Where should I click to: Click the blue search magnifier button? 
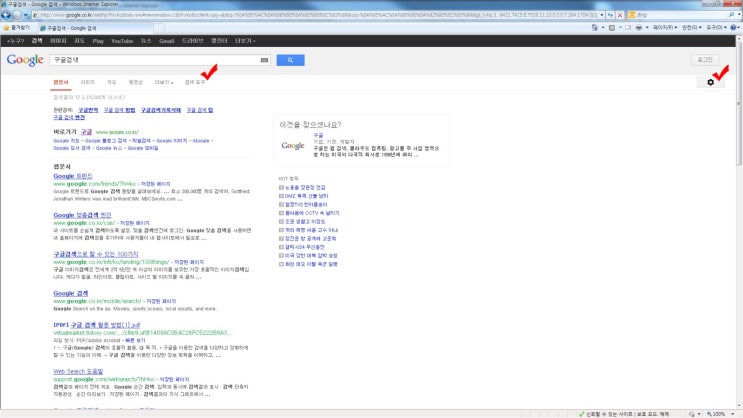tap(290, 60)
